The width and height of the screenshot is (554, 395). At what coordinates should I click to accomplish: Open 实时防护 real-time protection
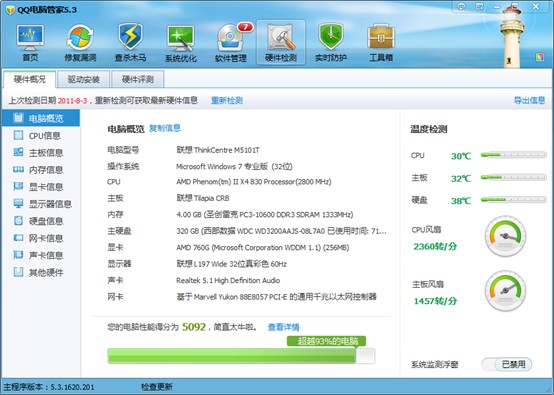point(331,42)
